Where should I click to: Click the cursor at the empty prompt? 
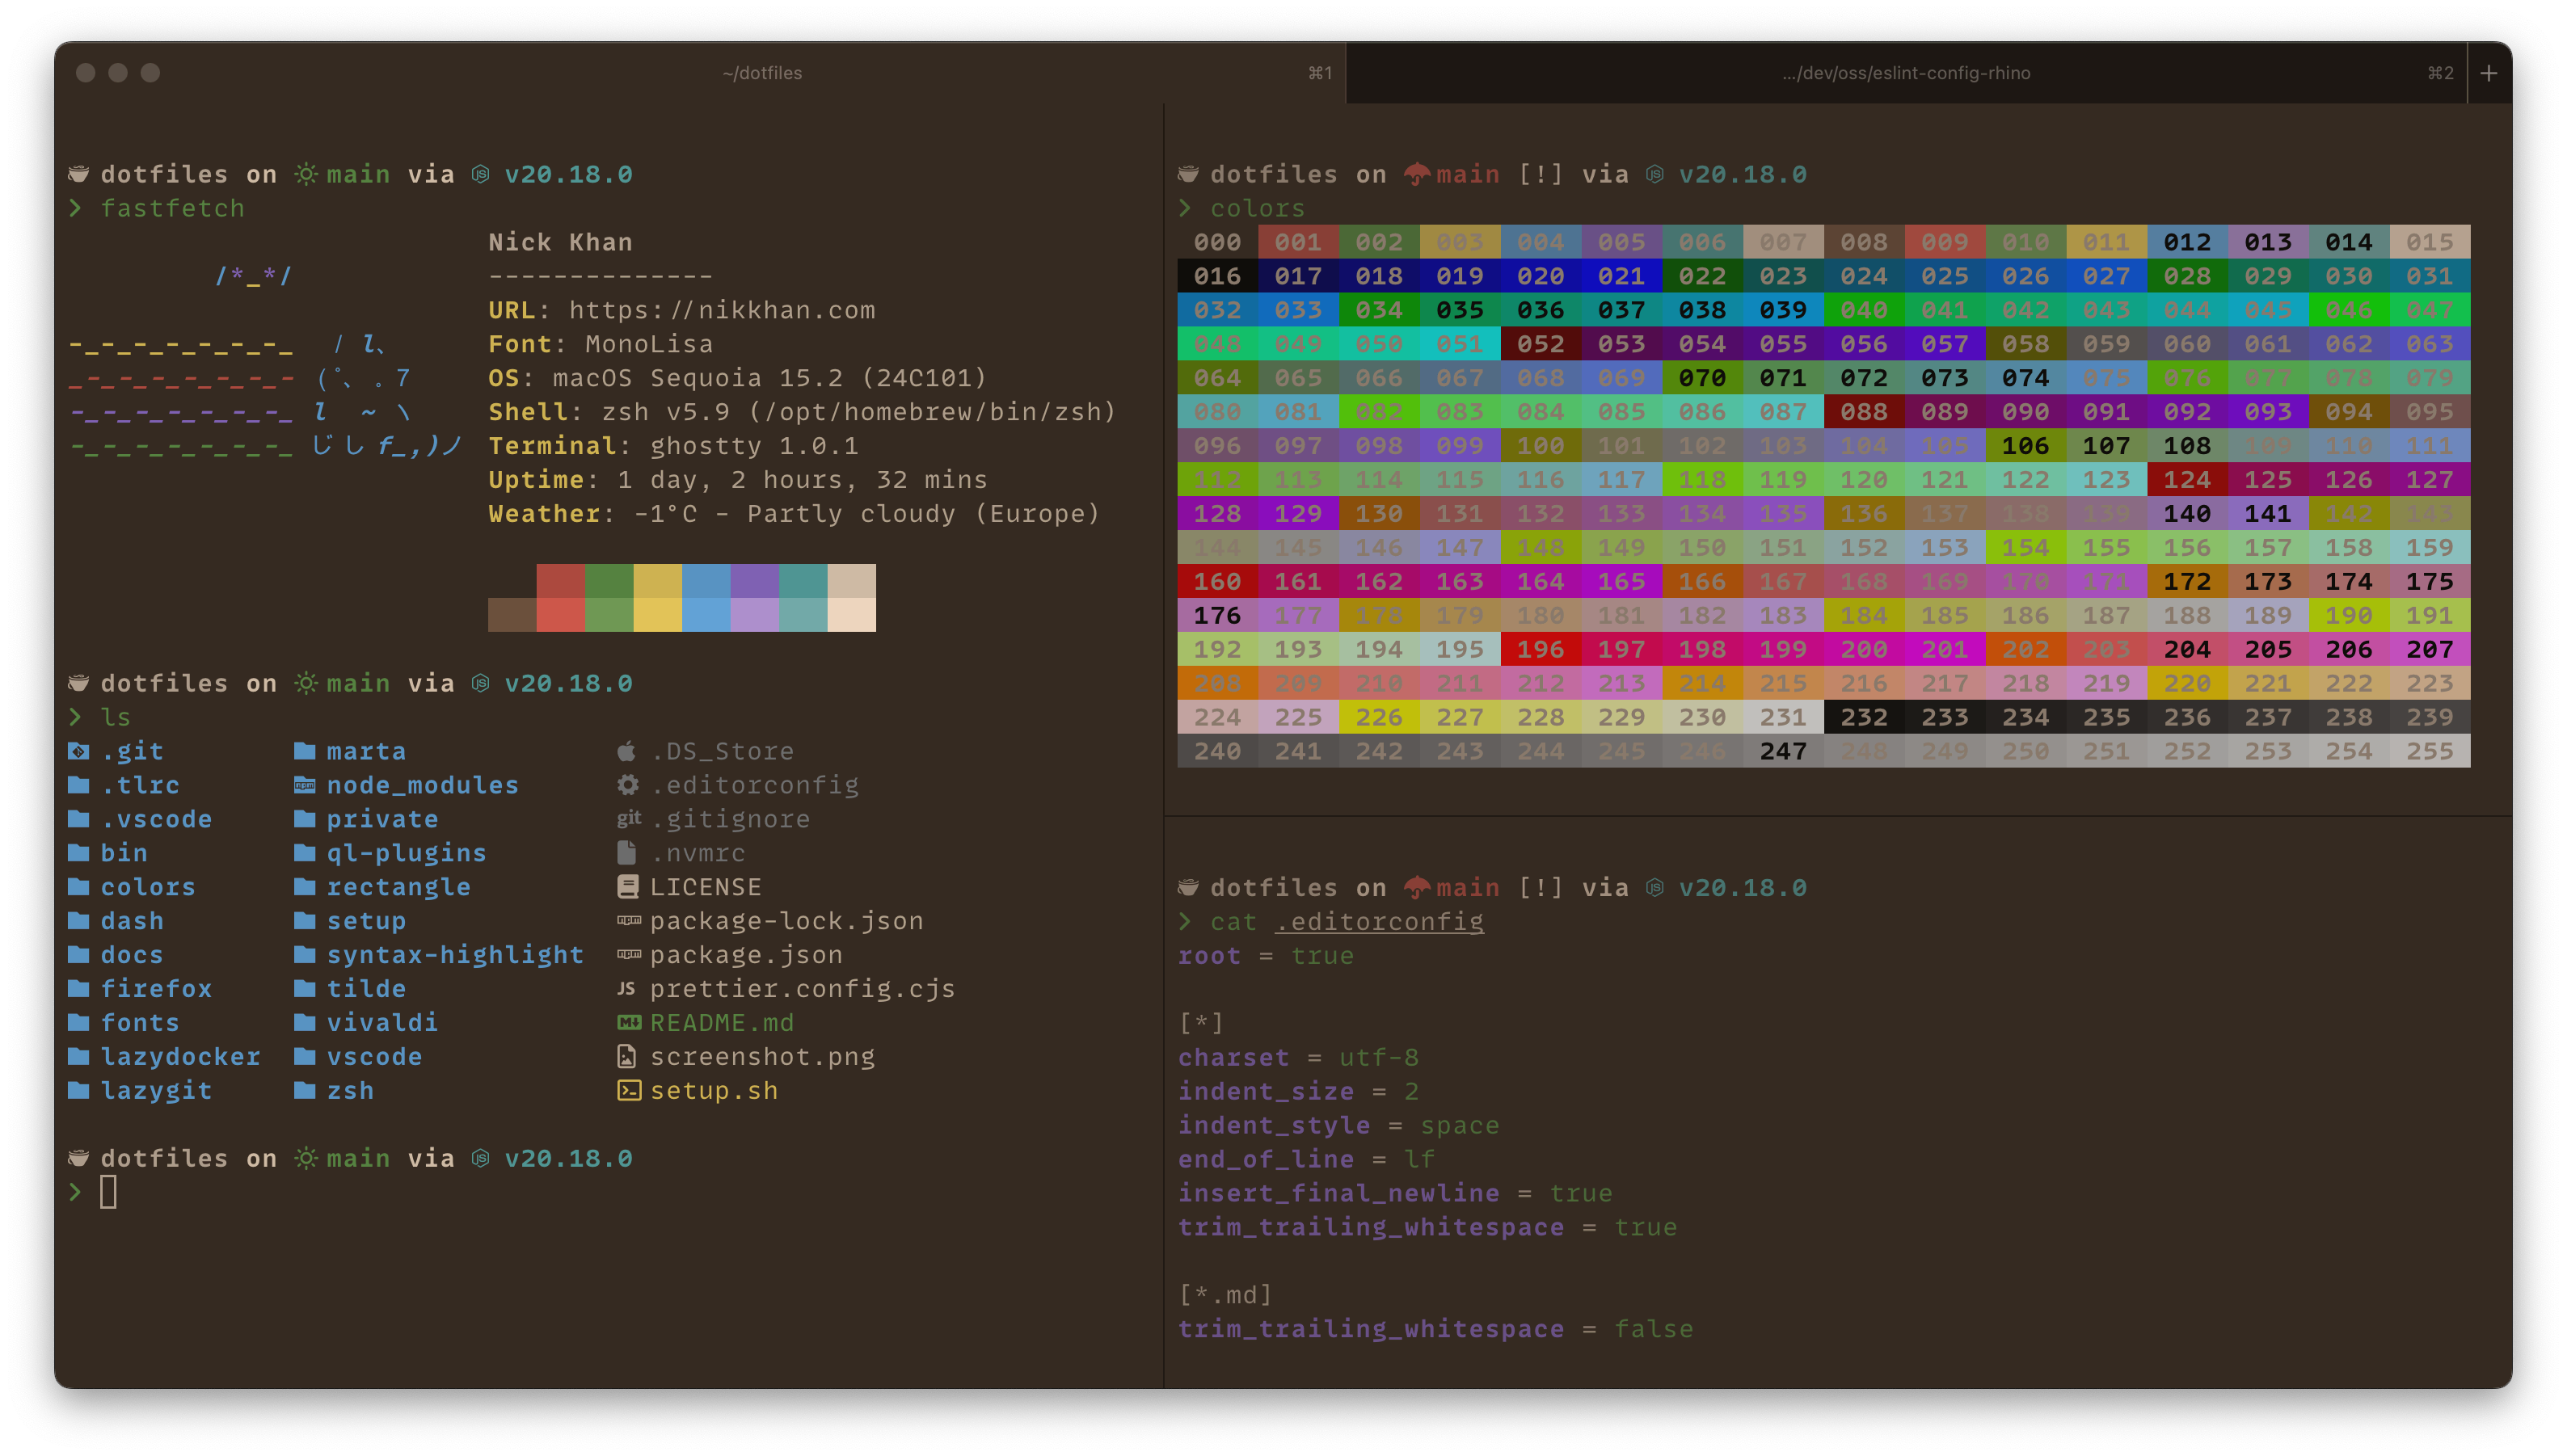pyautogui.click(x=109, y=1192)
